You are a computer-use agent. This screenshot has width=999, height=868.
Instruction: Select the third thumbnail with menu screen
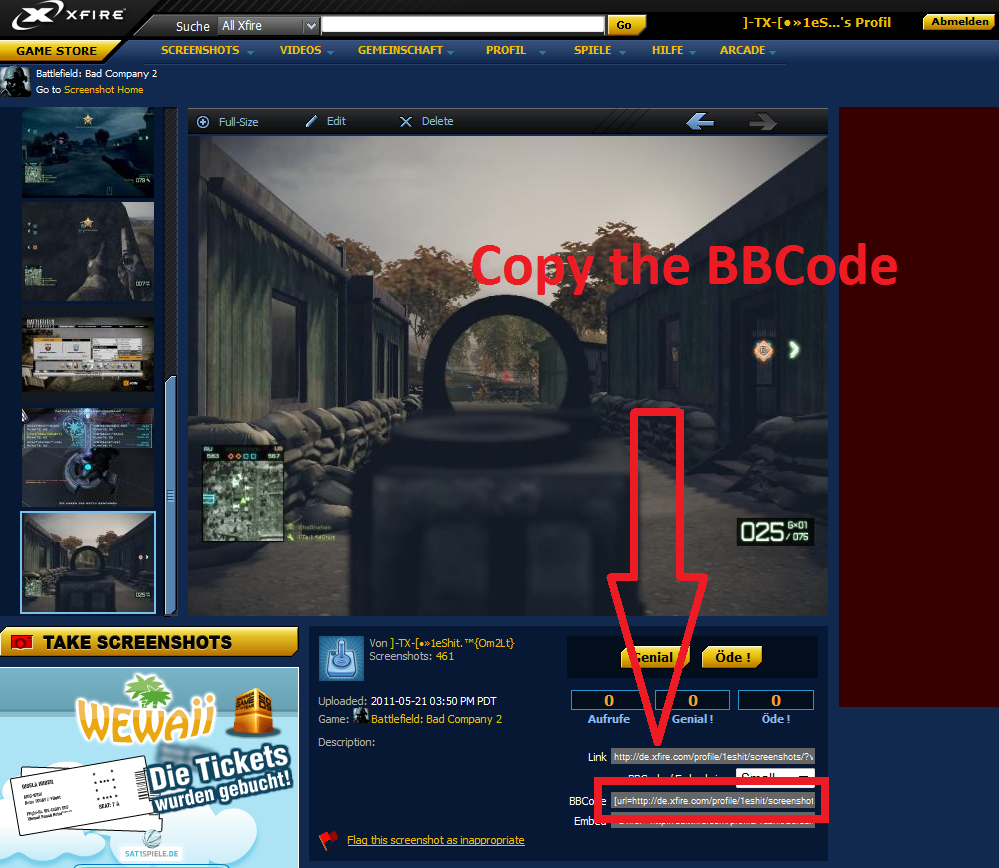coord(88,354)
